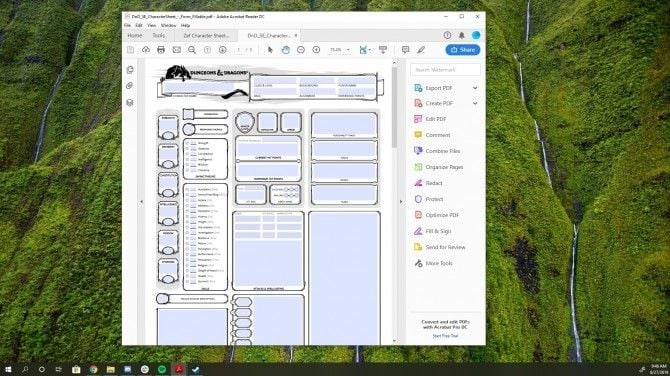The image size is (670, 376).
Task: Open the Fill & Sign tool
Action: coord(432,231)
